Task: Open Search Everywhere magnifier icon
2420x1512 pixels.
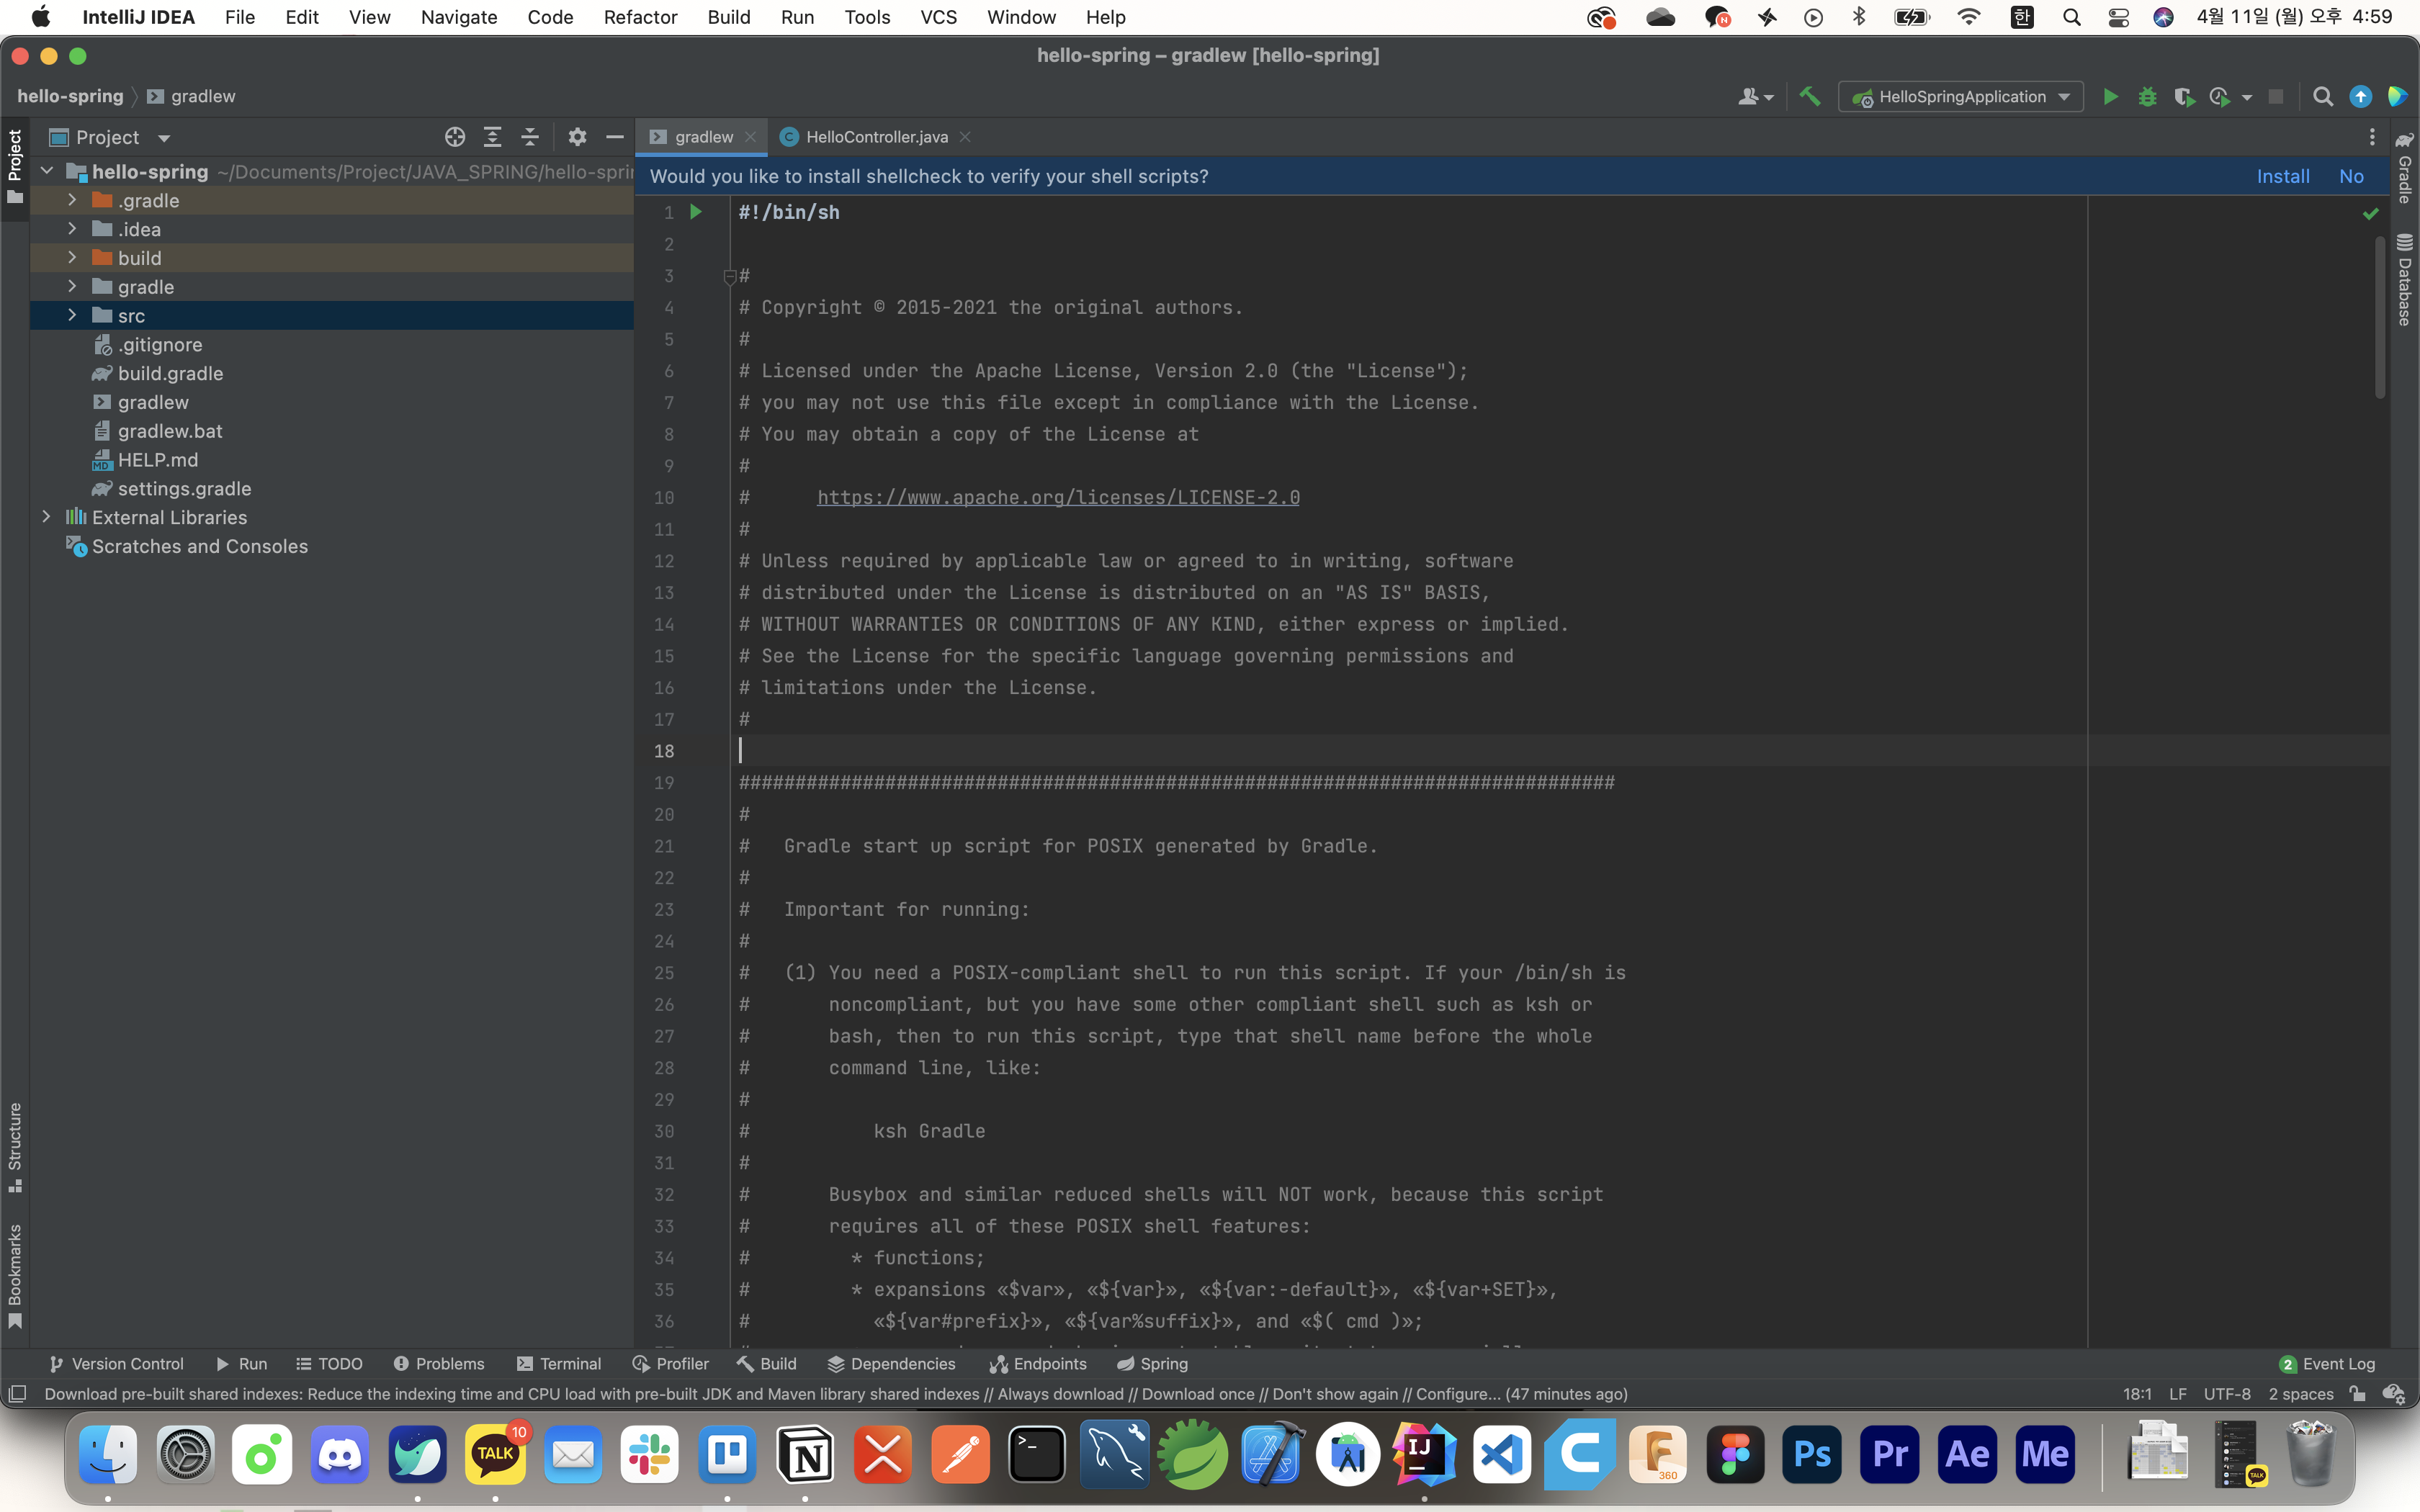Action: (2323, 97)
